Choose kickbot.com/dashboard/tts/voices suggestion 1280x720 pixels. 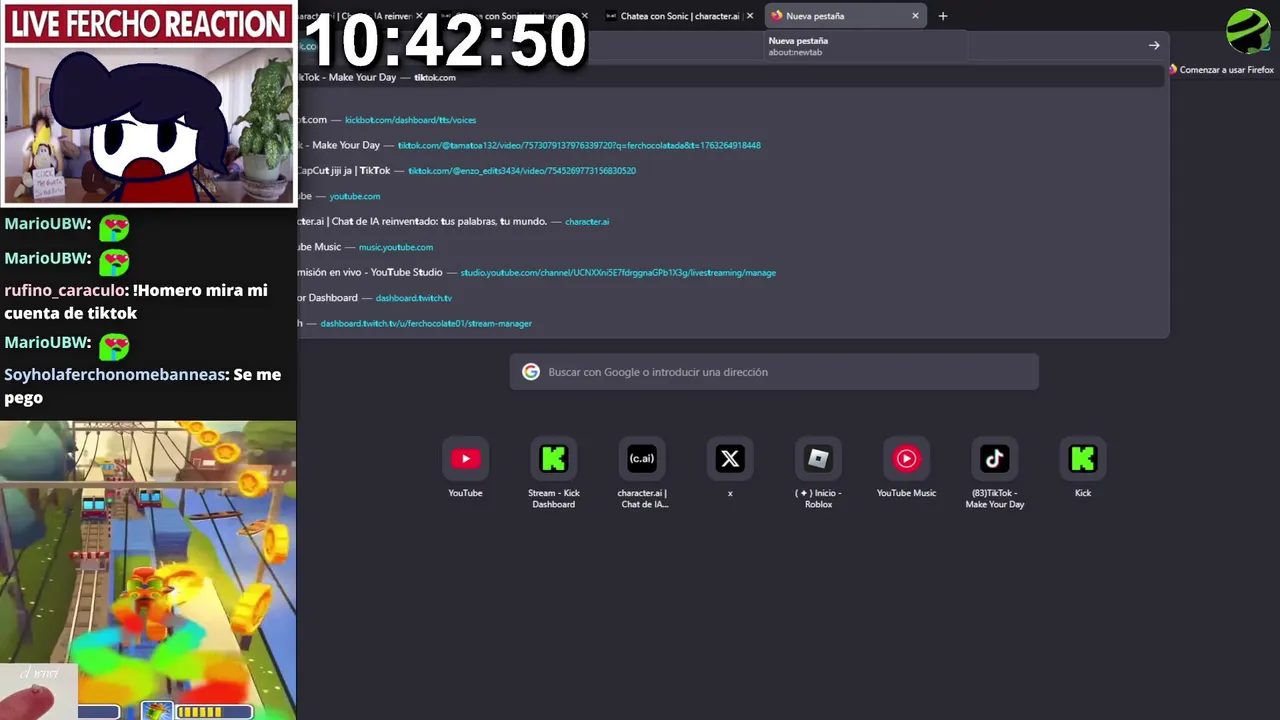pos(732,120)
